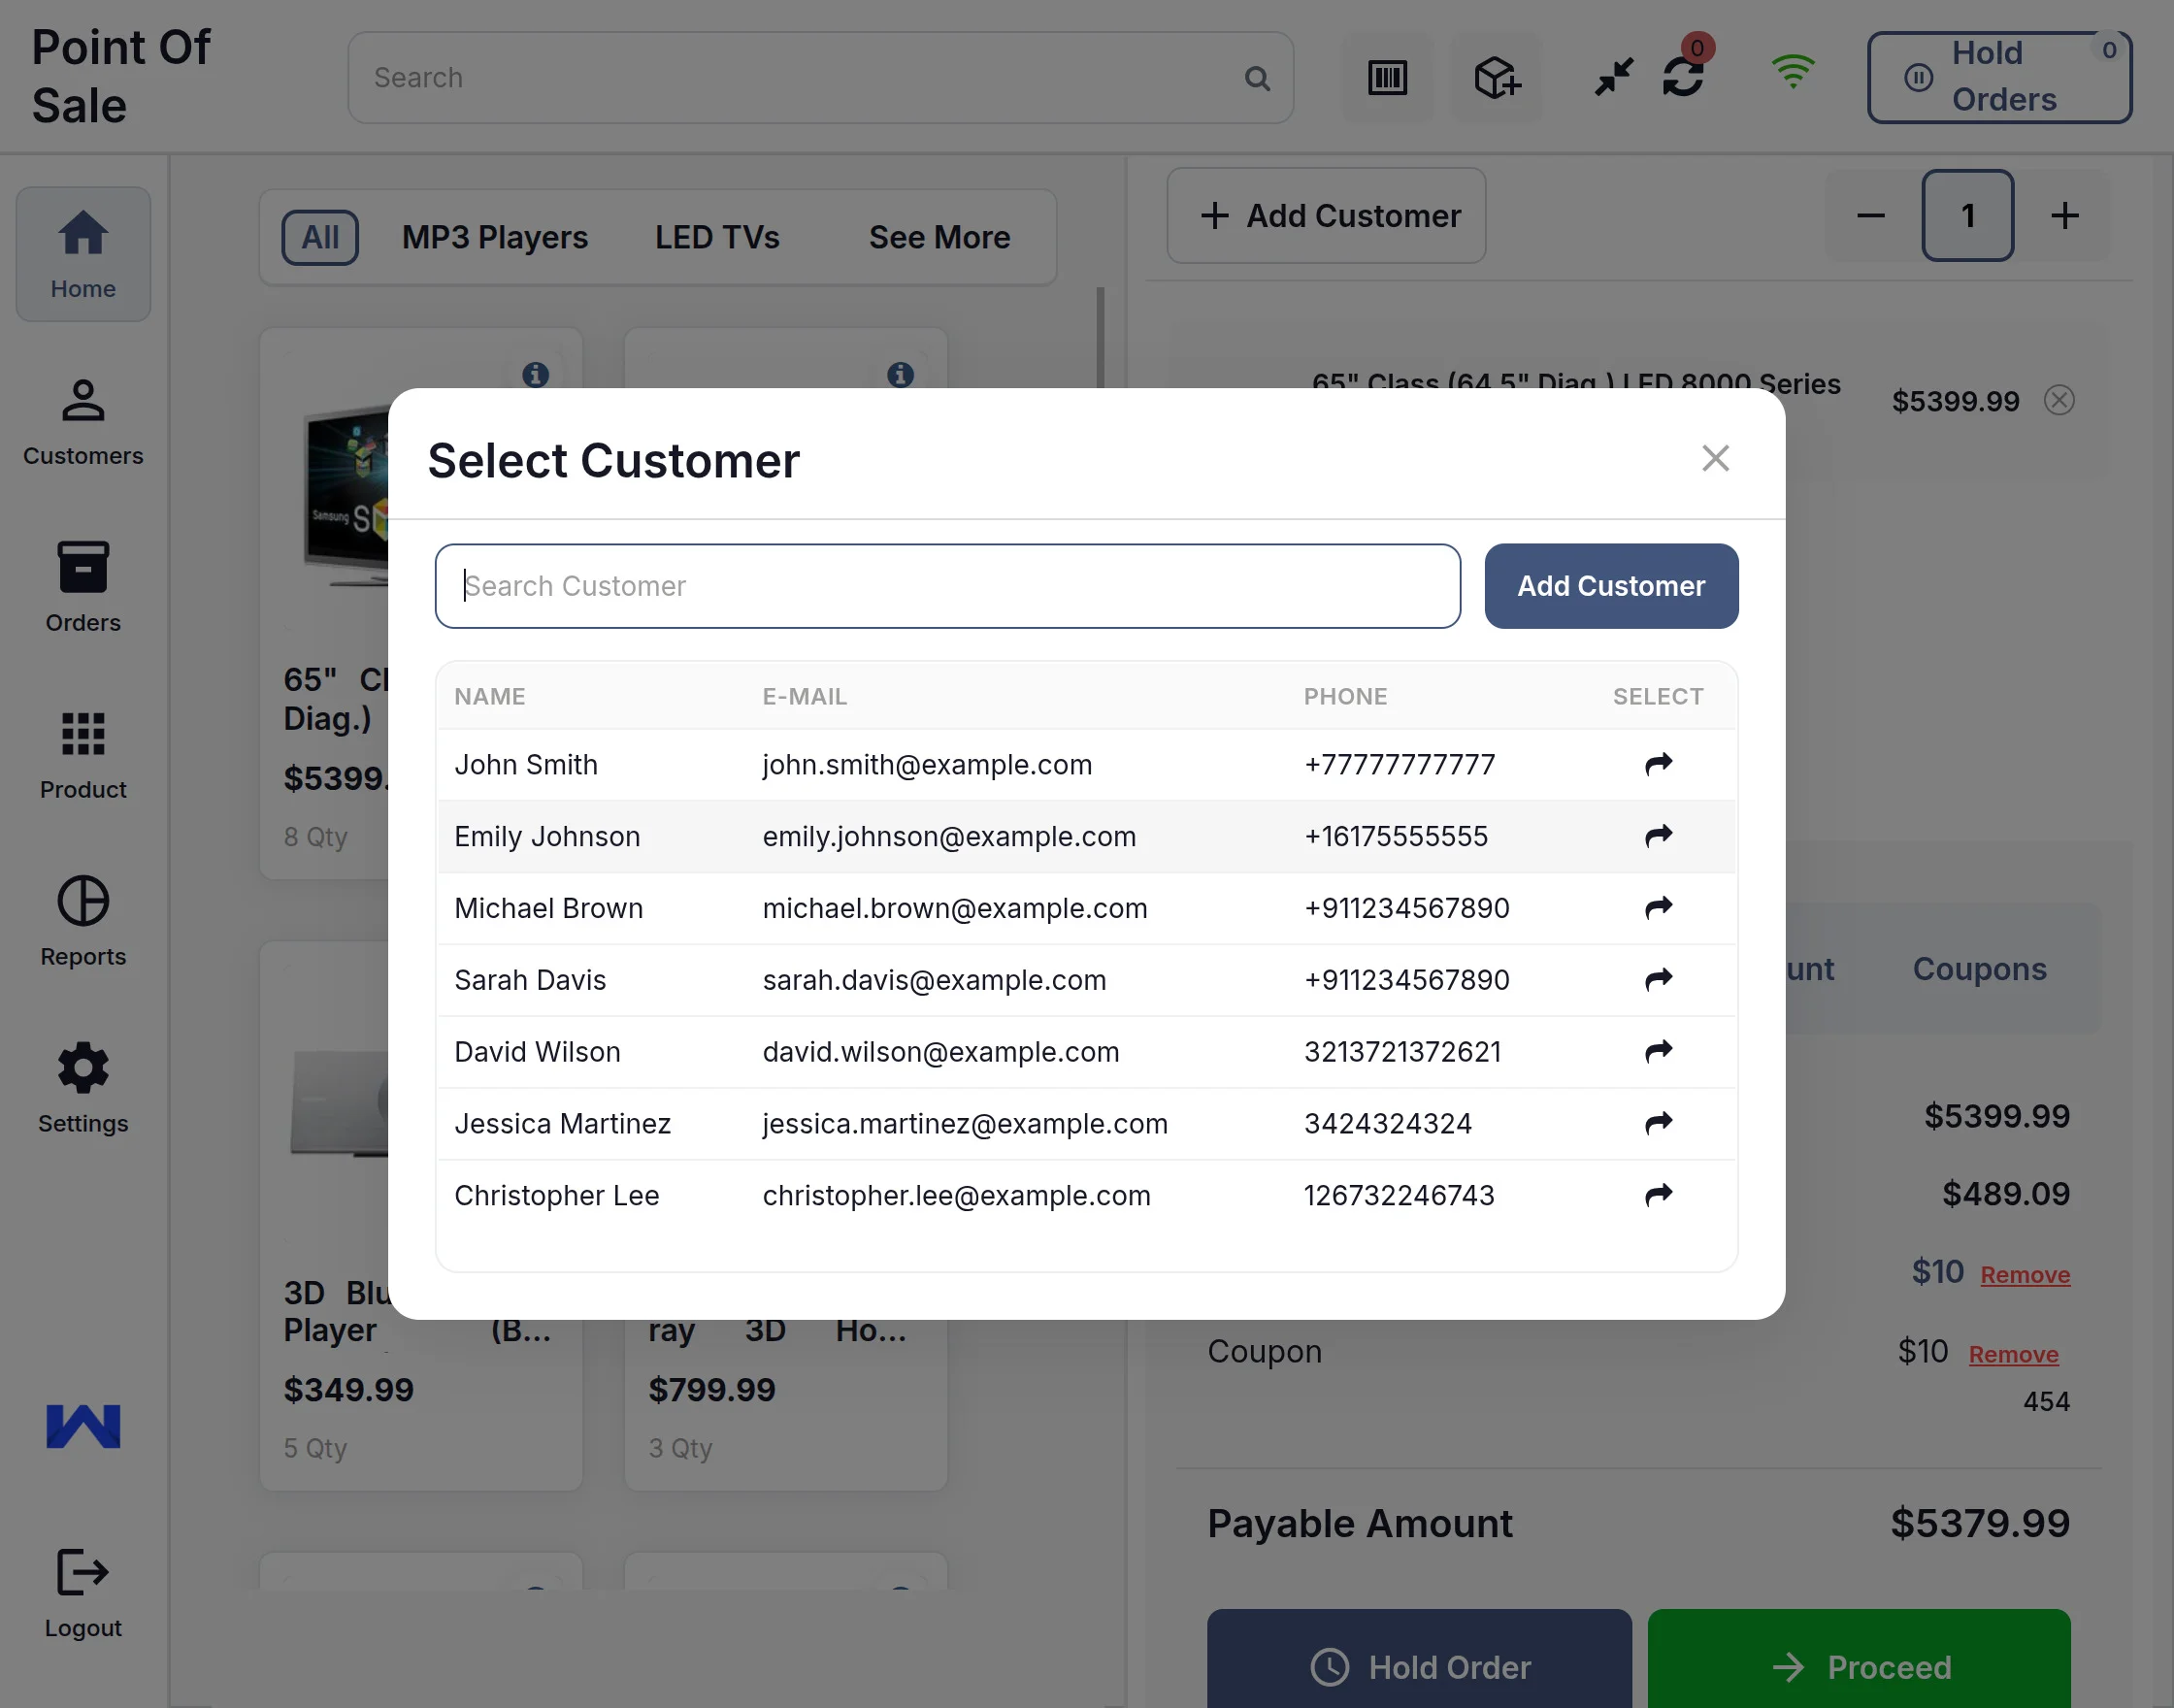Click the Search Customer input field

click(946, 585)
